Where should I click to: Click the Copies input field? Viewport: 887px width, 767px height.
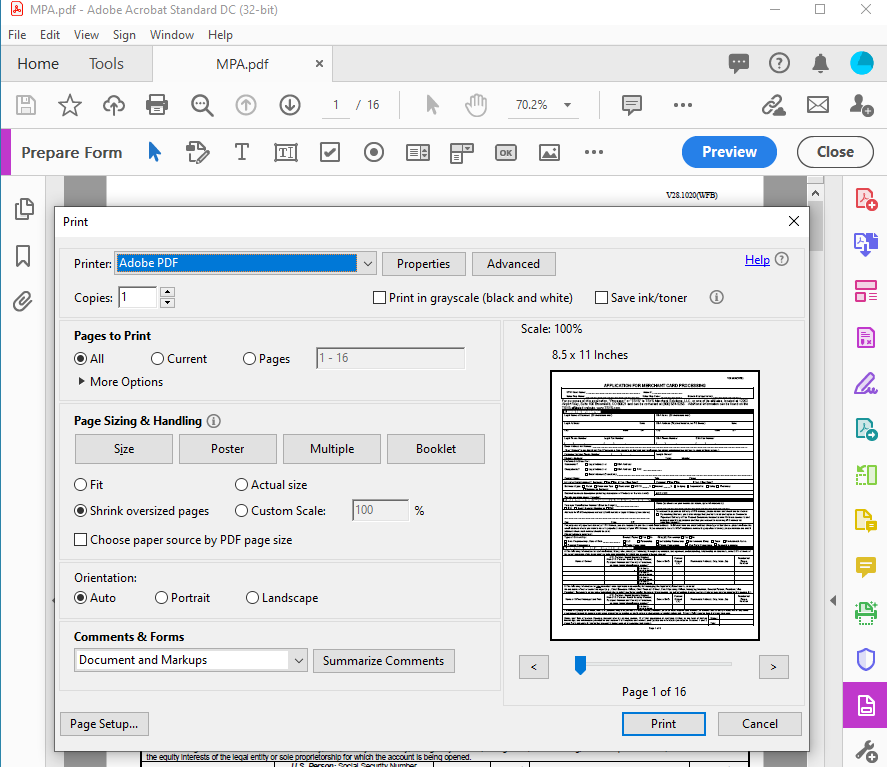[137, 297]
